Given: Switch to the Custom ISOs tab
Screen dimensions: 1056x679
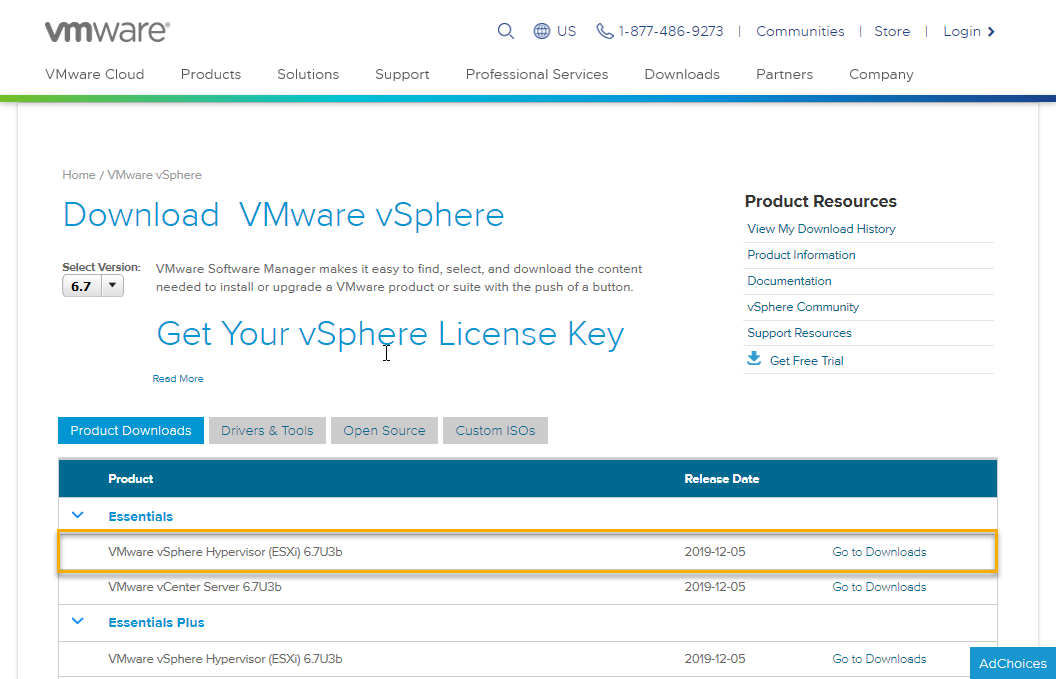Looking at the screenshot, I should [x=496, y=430].
